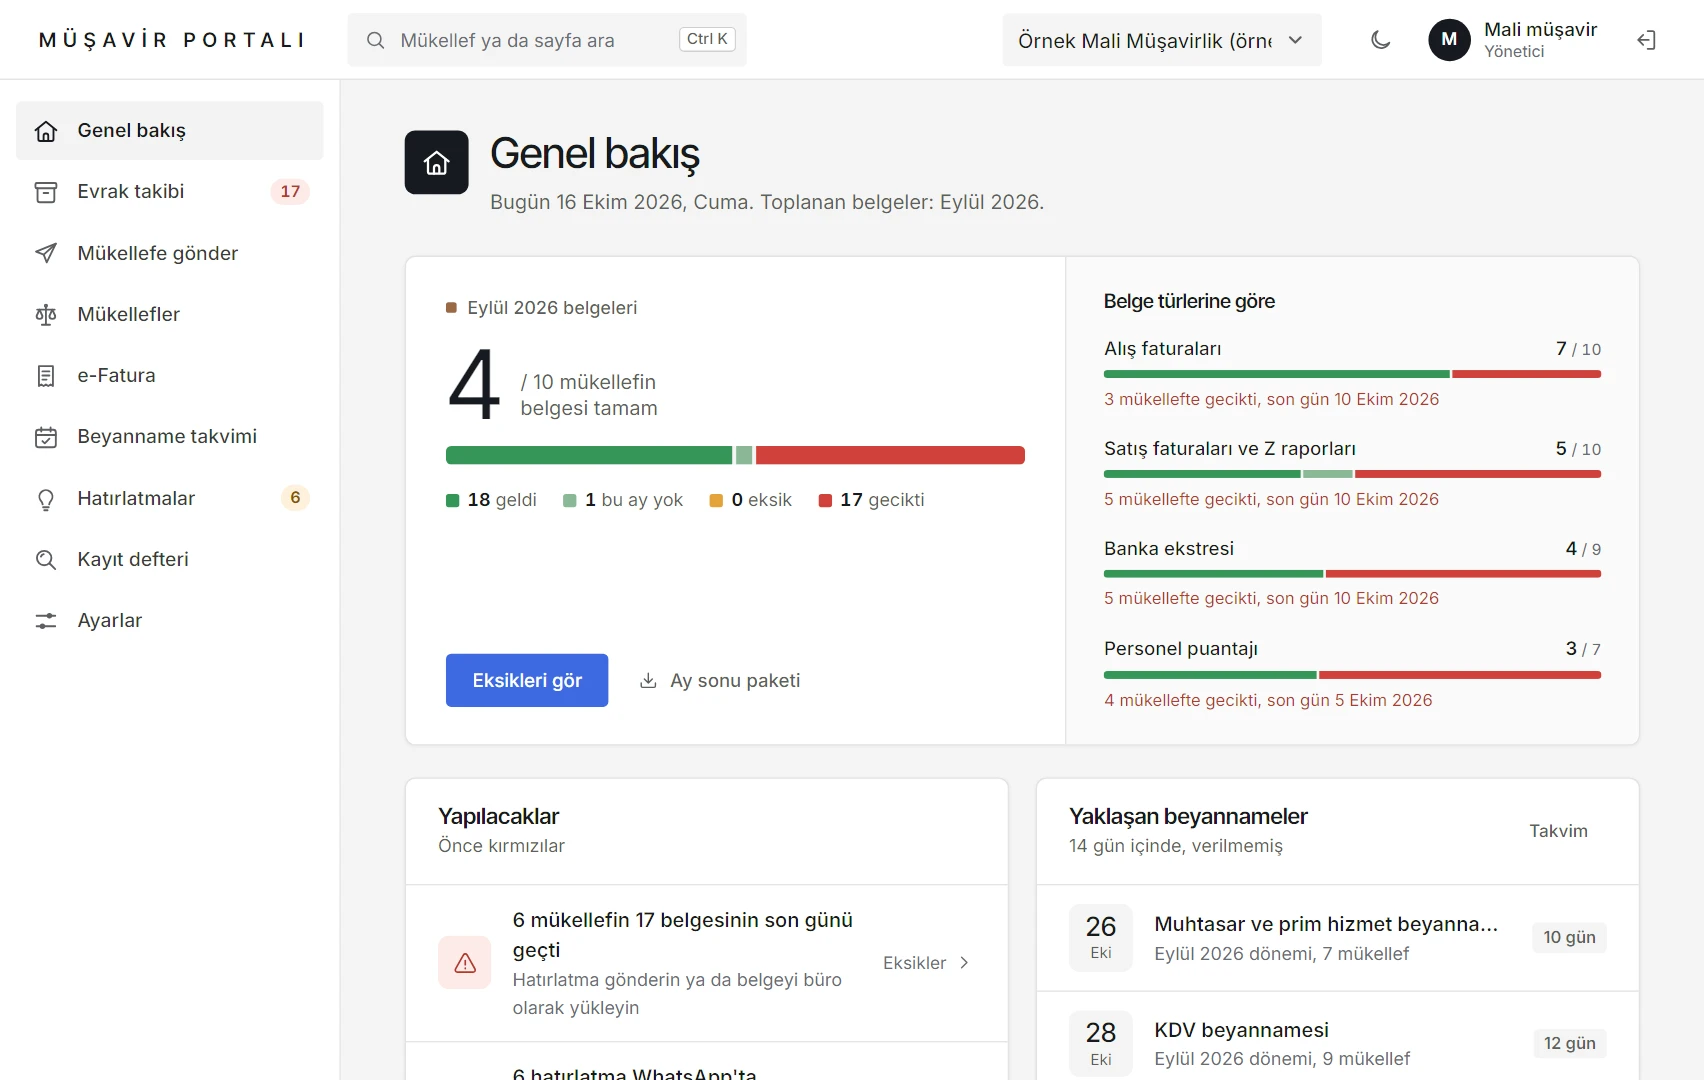The image size is (1704, 1080).
Task: Click the Beyanname takvimi calendar icon
Action: (46, 437)
